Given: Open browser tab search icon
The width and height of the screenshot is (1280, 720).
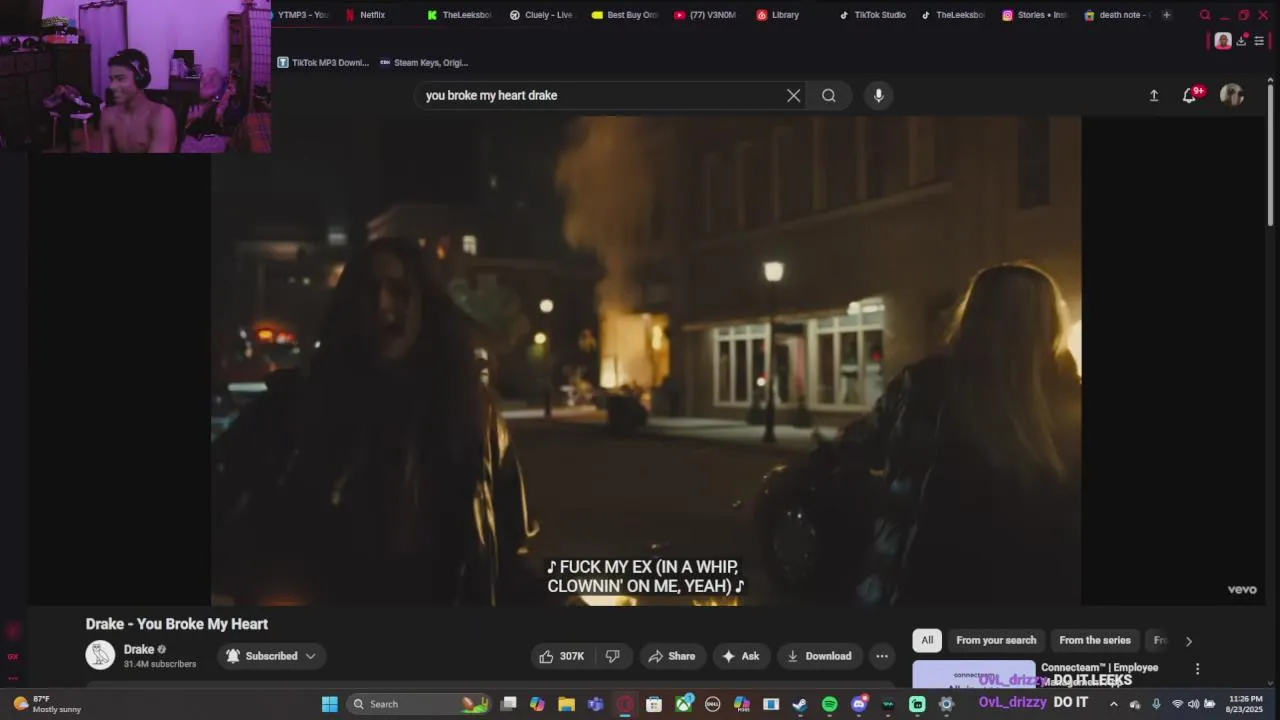Looking at the screenshot, I should click(1204, 15).
